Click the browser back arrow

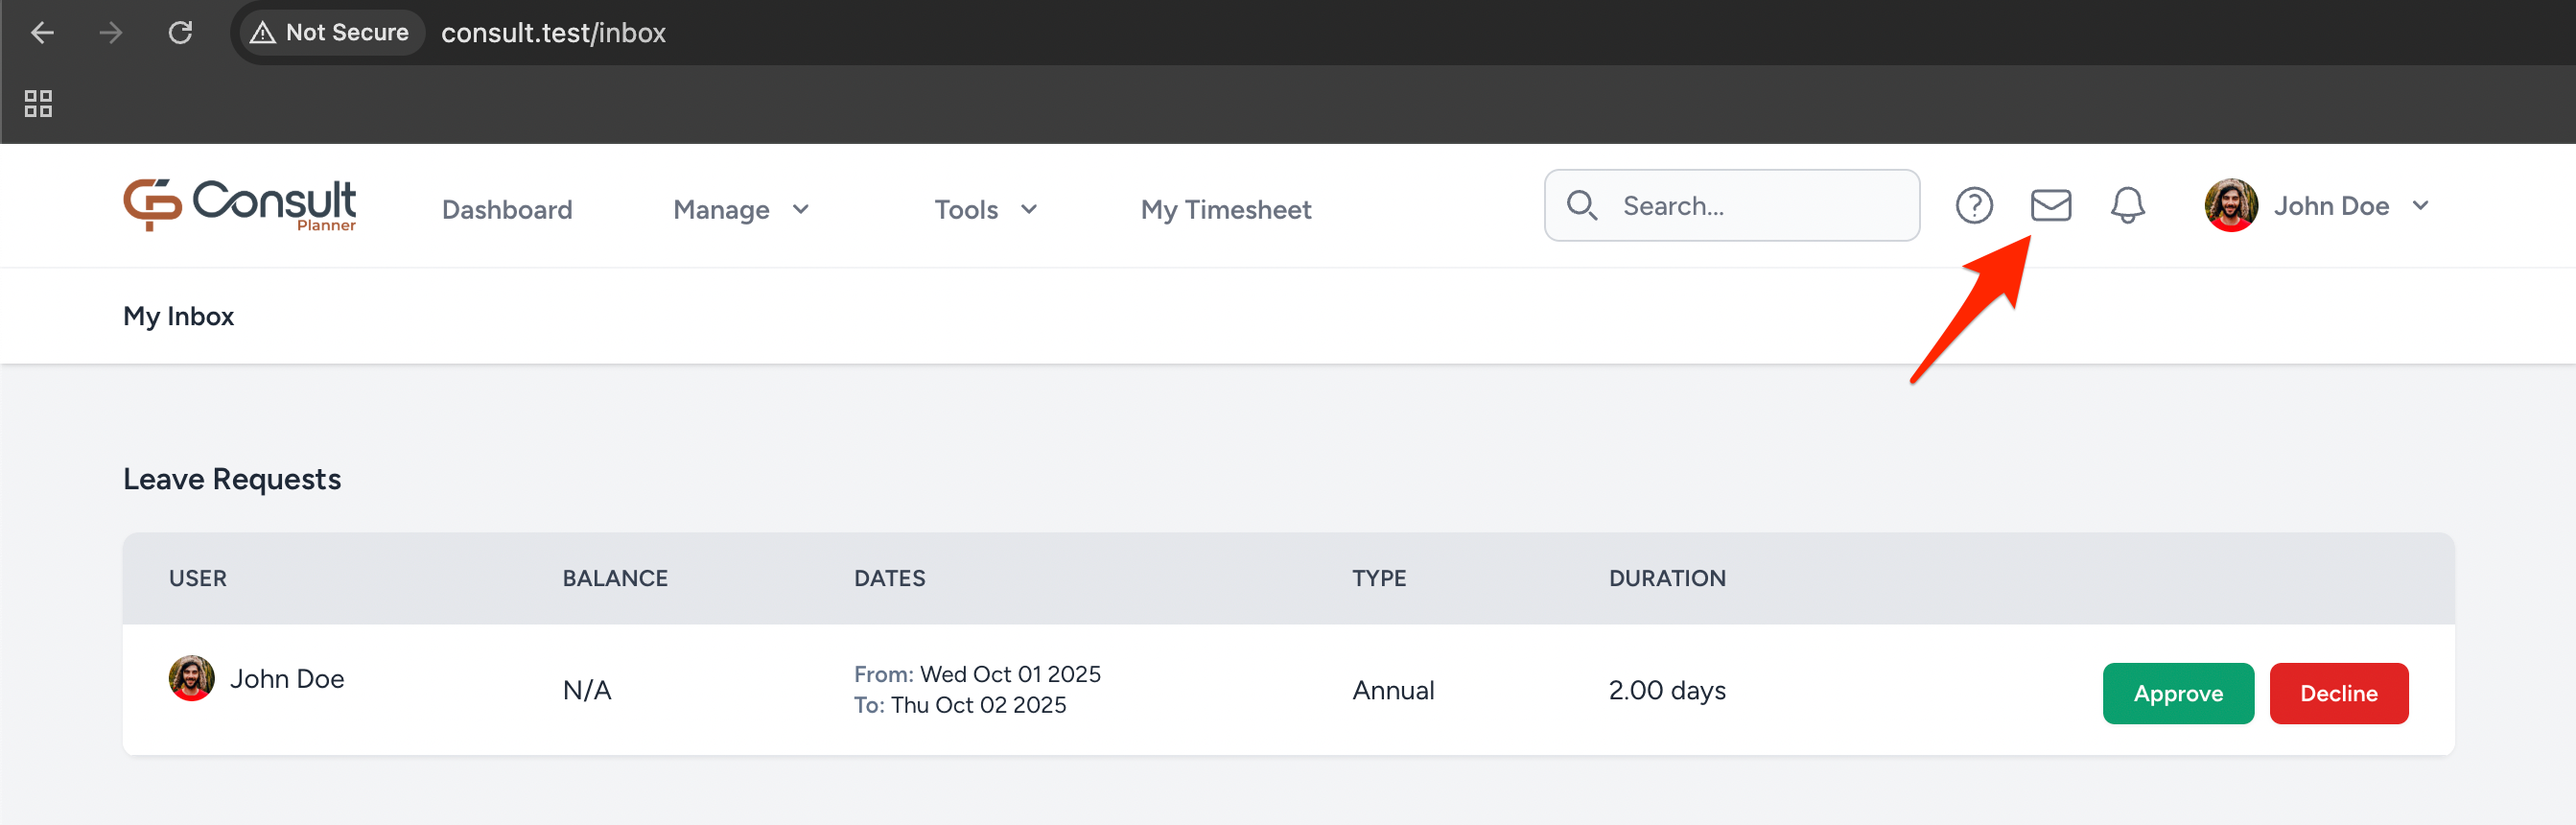pos(42,33)
